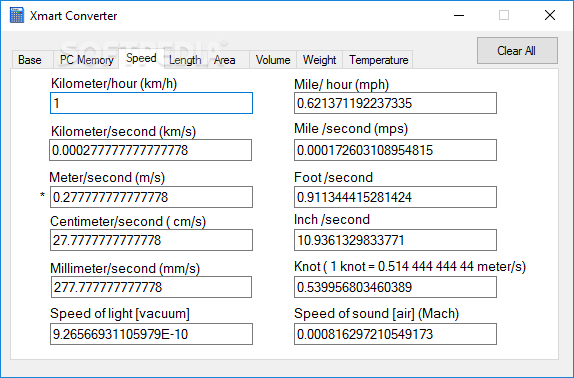The width and height of the screenshot is (574, 378).
Task: Click the Speed of sound [air] (Mach) label
Action: (376, 314)
